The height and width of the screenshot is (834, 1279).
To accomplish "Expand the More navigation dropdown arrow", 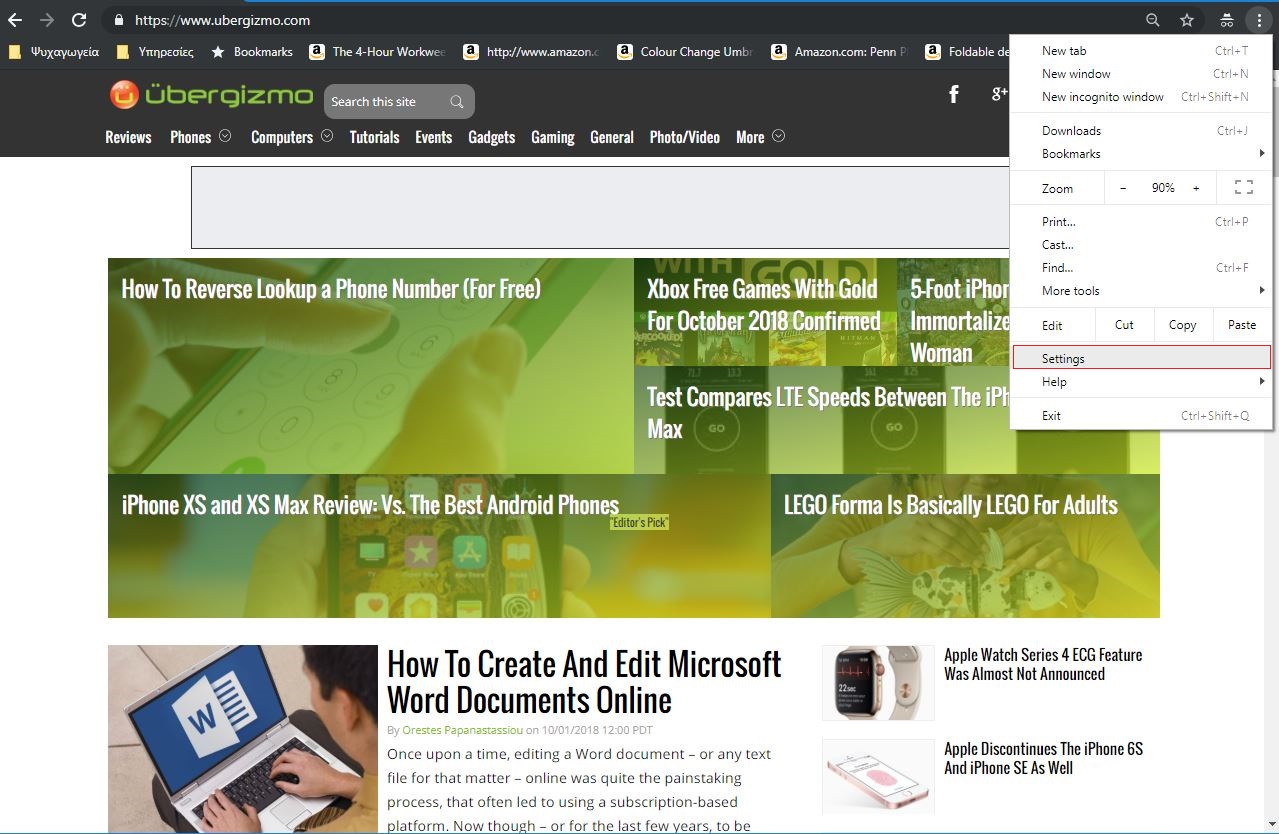I will click(778, 136).
